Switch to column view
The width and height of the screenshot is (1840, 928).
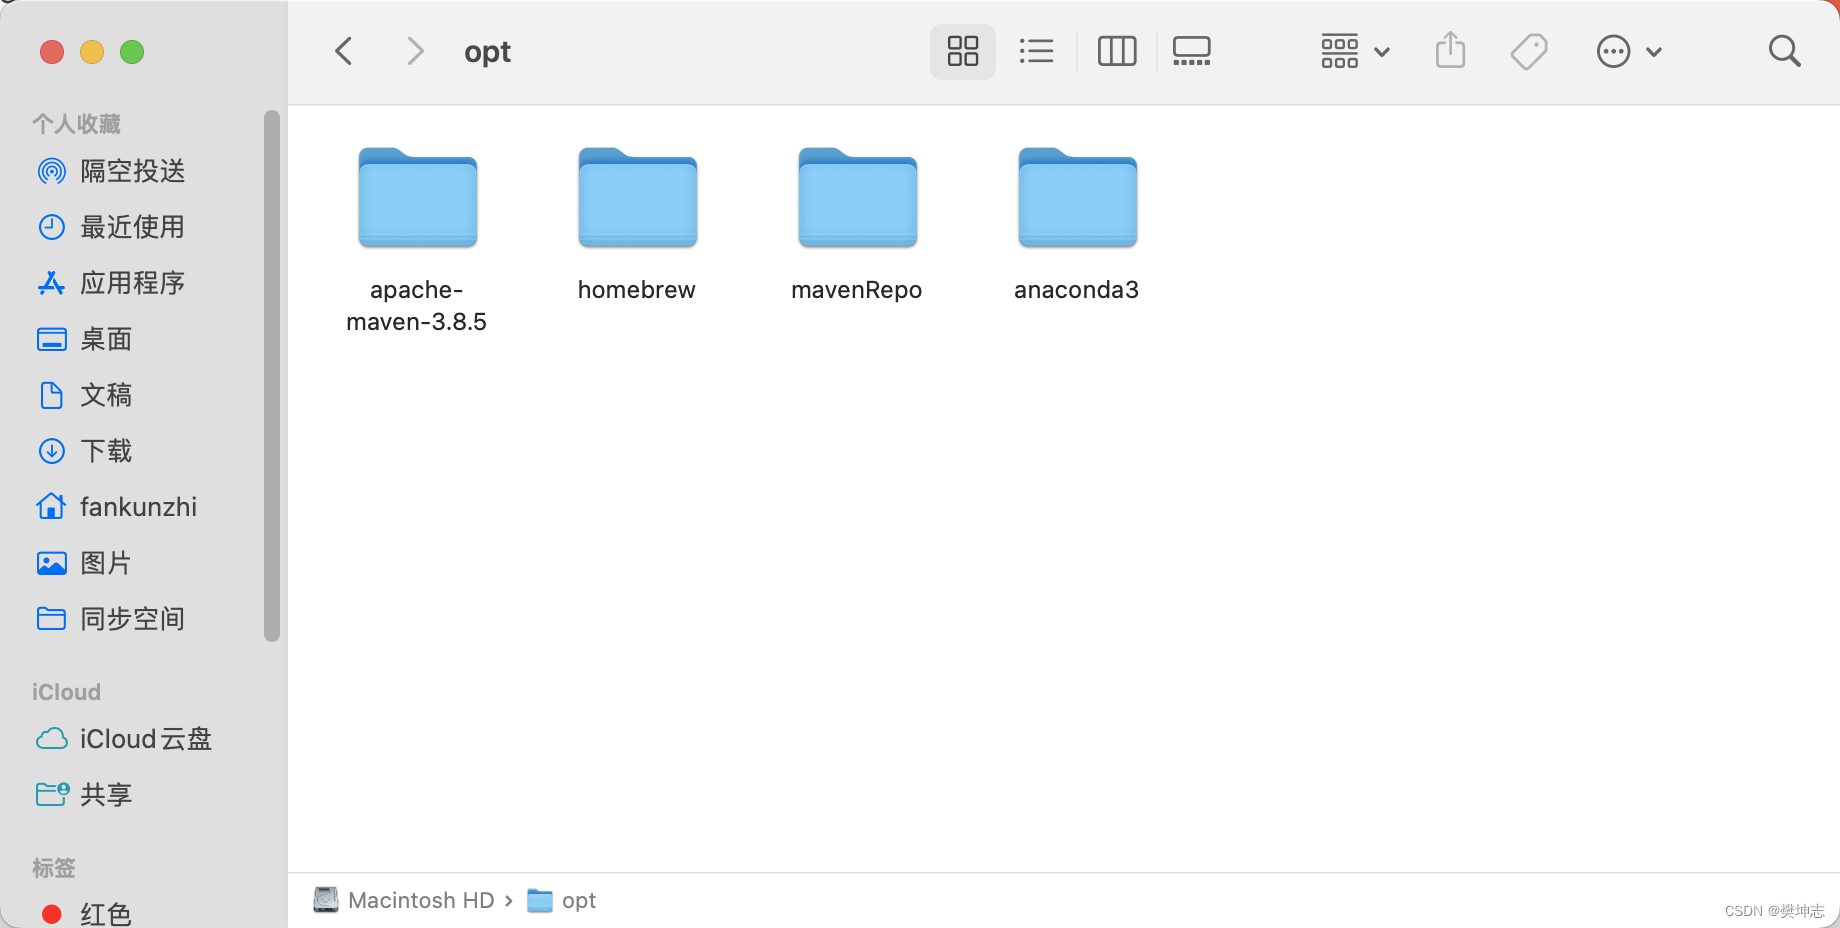(1117, 51)
